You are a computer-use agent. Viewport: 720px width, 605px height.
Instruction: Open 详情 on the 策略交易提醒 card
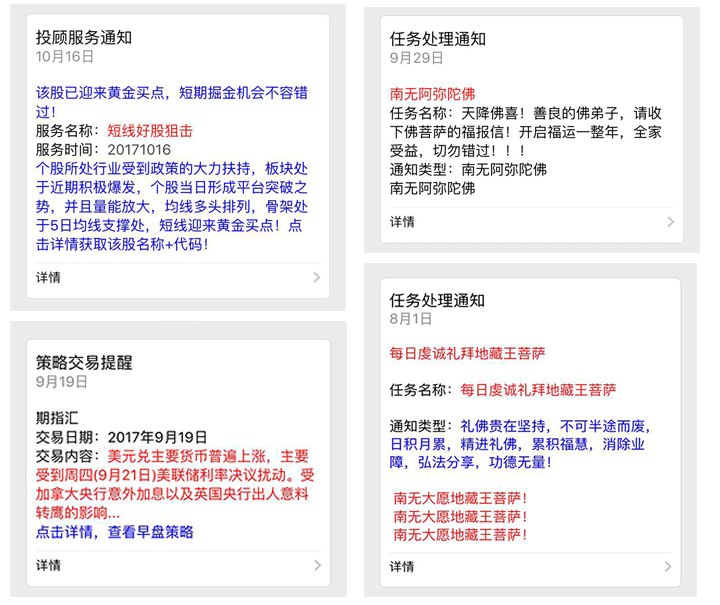coord(48,566)
